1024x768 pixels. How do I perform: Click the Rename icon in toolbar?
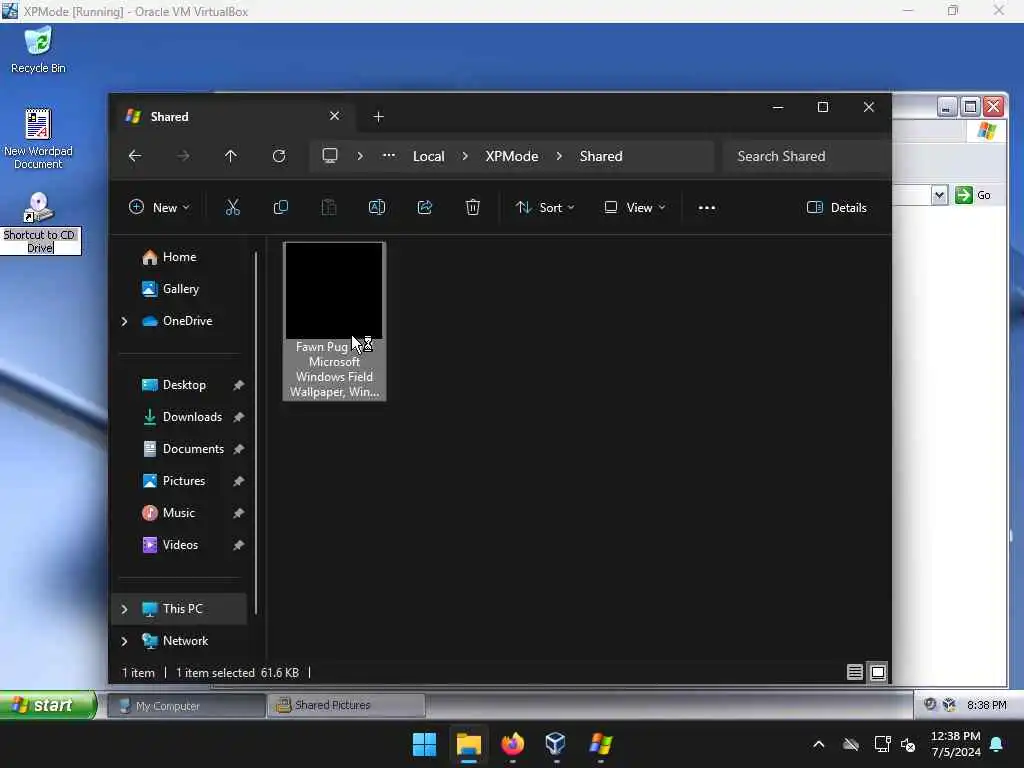377,208
